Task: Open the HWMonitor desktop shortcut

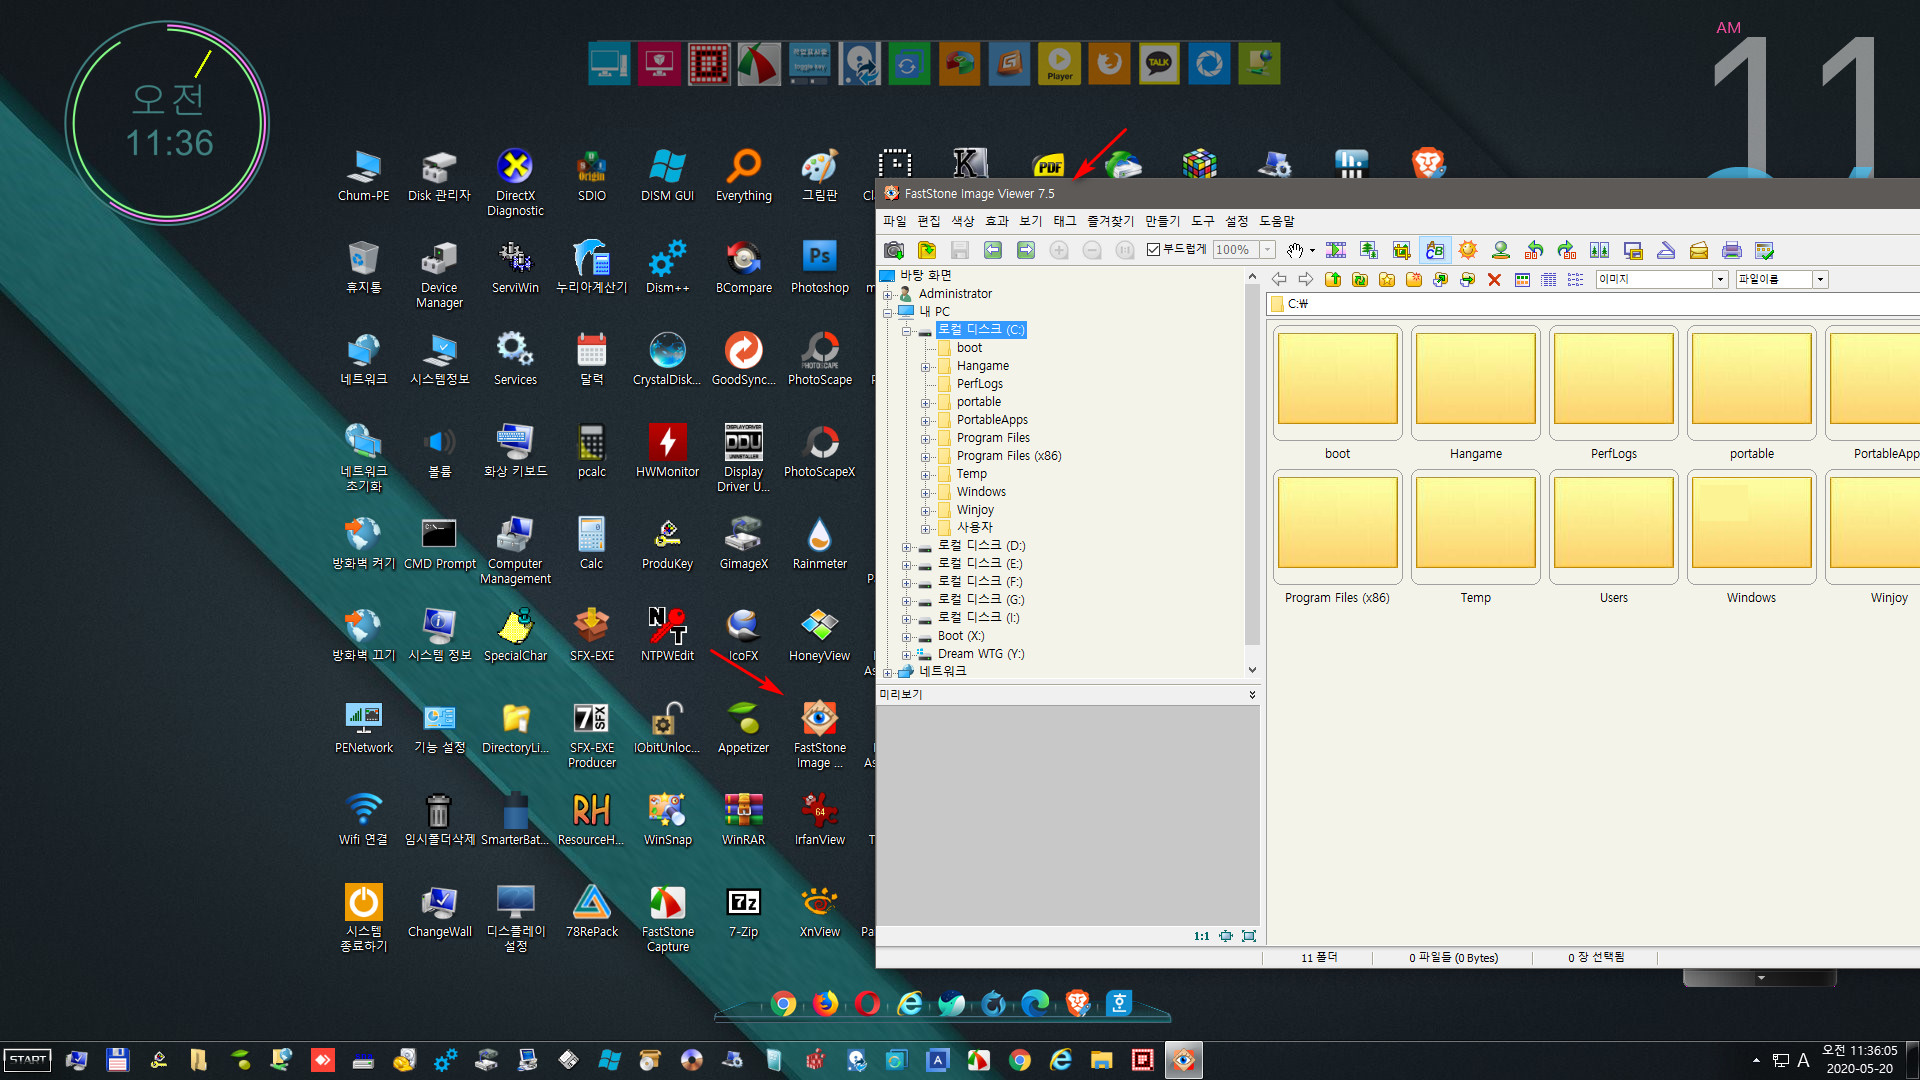Action: (668, 452)
